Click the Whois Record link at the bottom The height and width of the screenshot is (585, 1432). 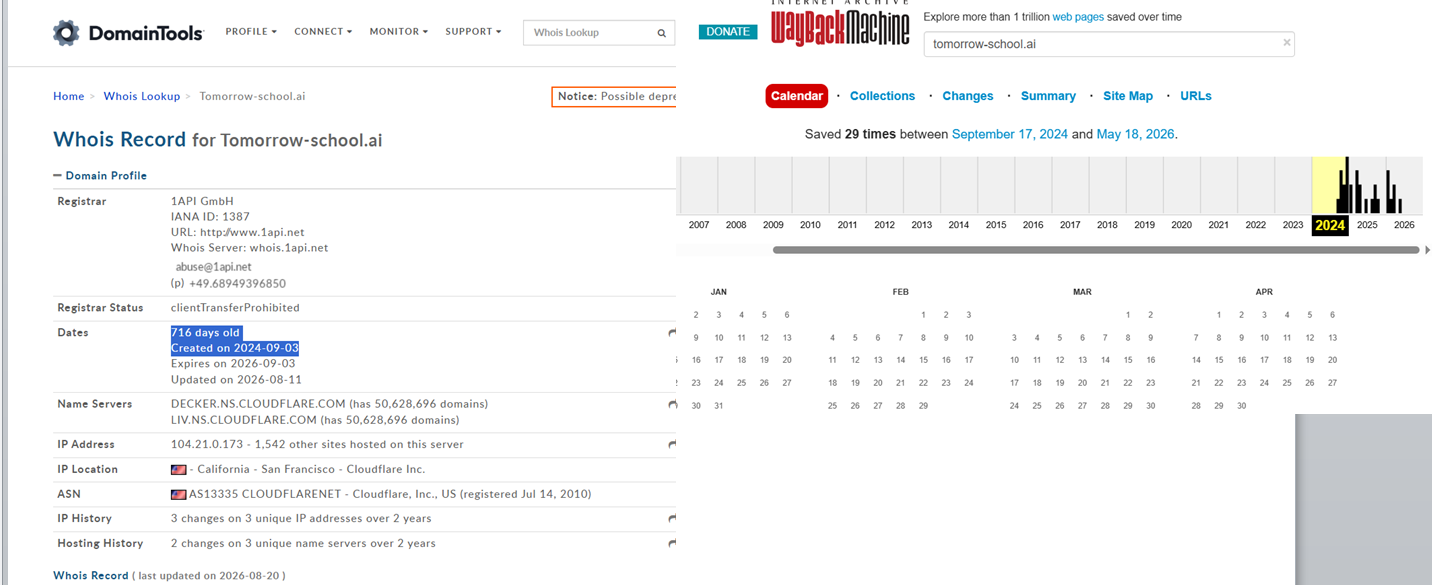point(91,576)
